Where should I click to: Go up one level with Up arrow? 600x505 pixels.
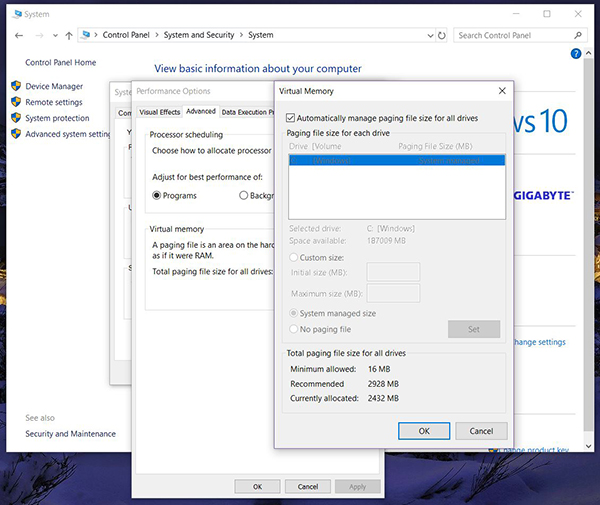point(69,36)
